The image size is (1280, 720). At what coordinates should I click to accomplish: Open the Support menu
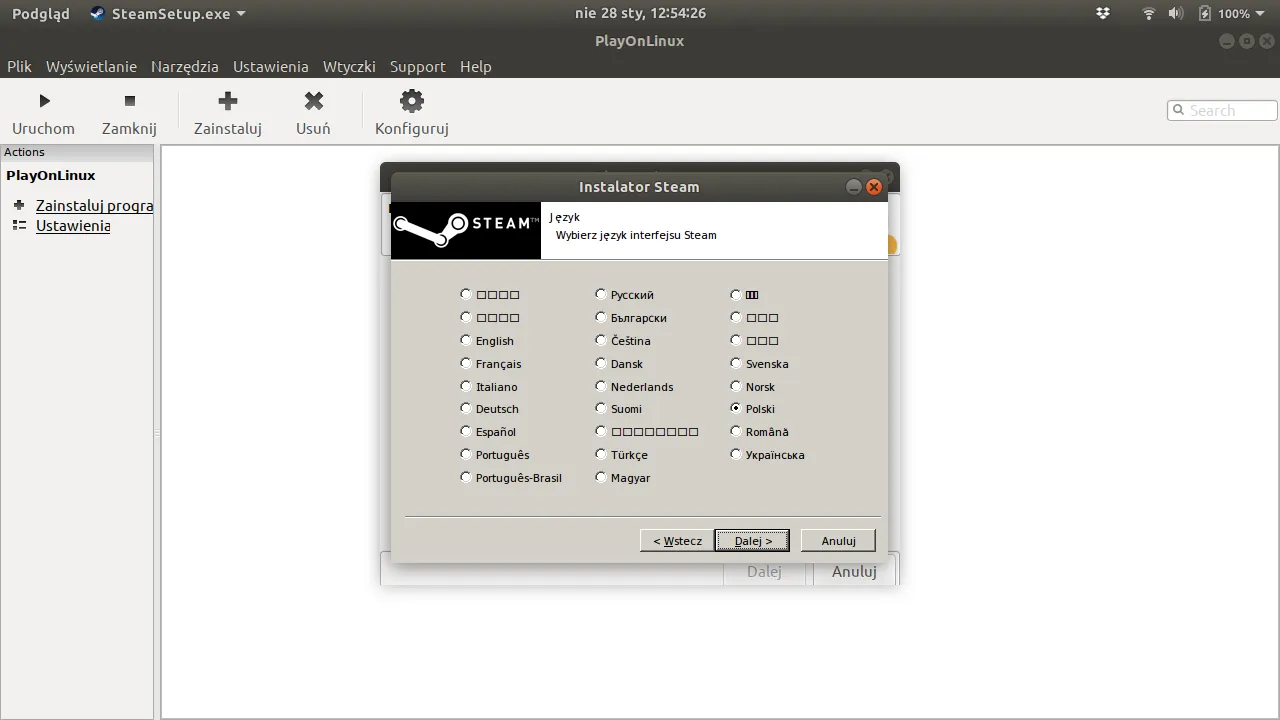(x=417, y=66)
